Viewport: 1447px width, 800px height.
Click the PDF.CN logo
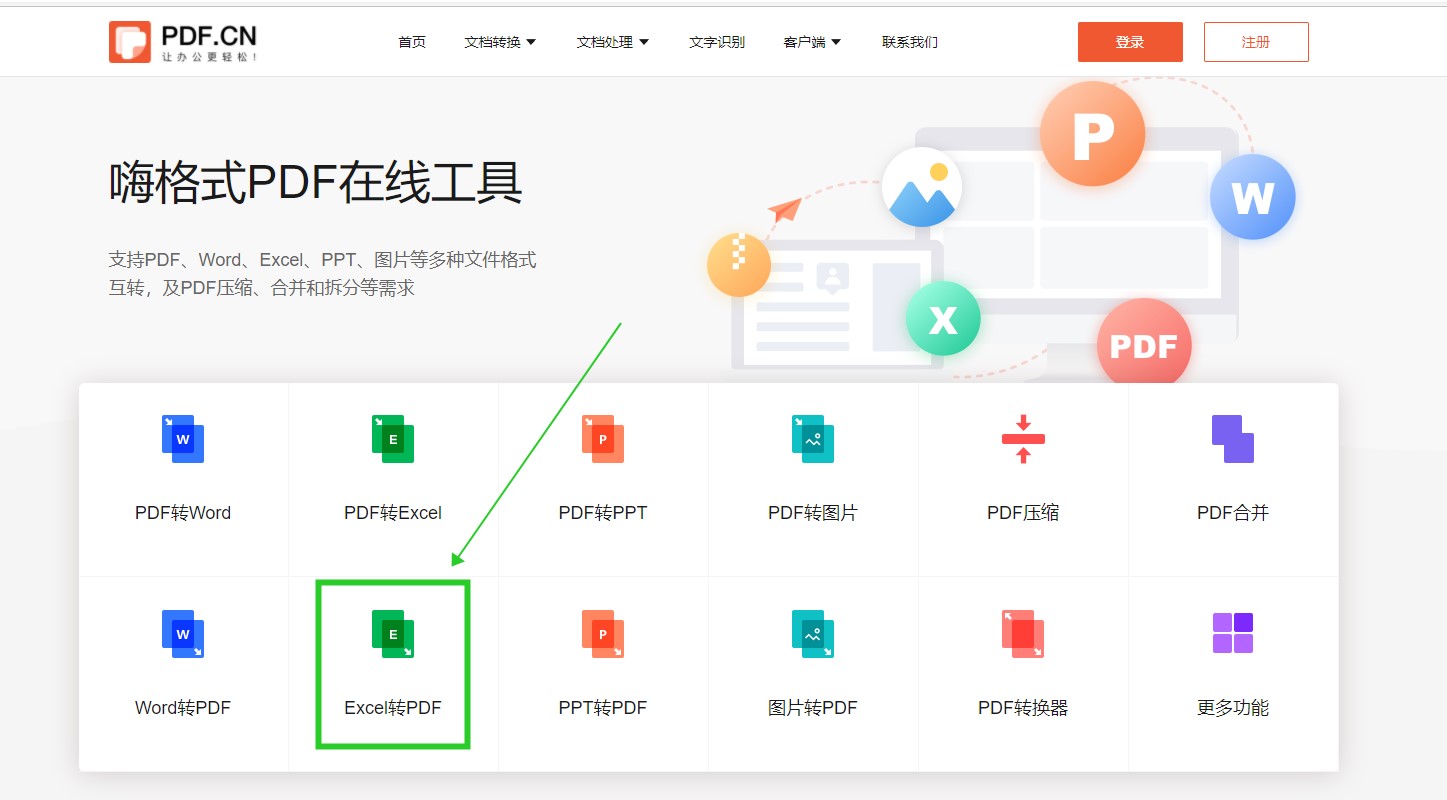[x=183, y=42]
